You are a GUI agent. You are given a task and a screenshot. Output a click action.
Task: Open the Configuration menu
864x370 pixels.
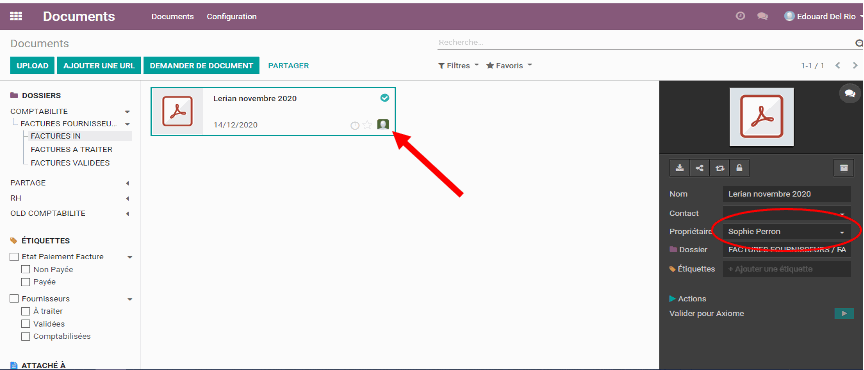(231, 17)
